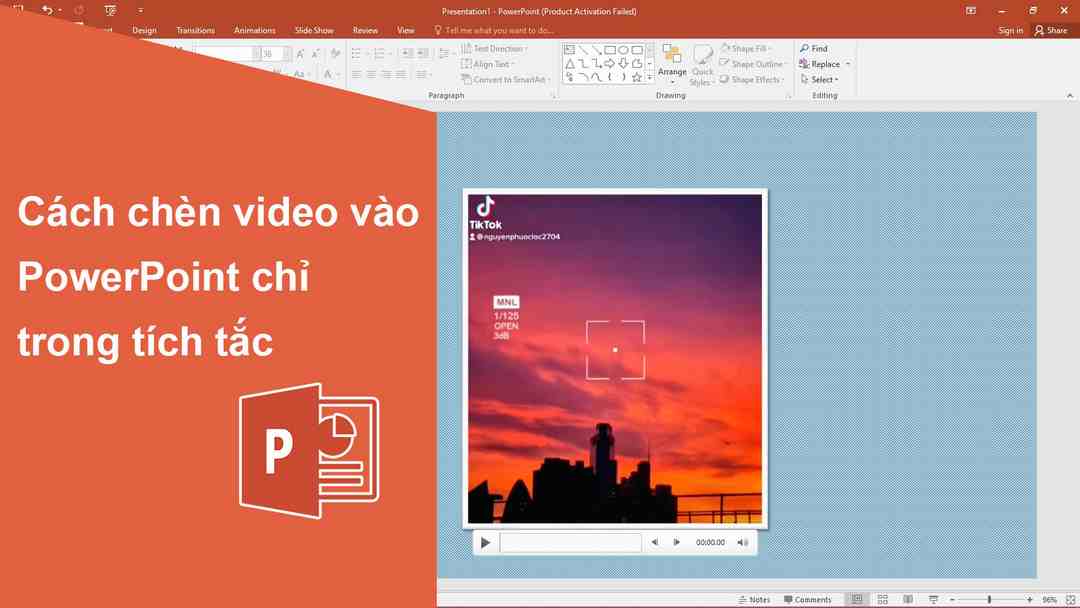1080x608 pixels.
Task: Open the font size dropdown
Action: 287,54
